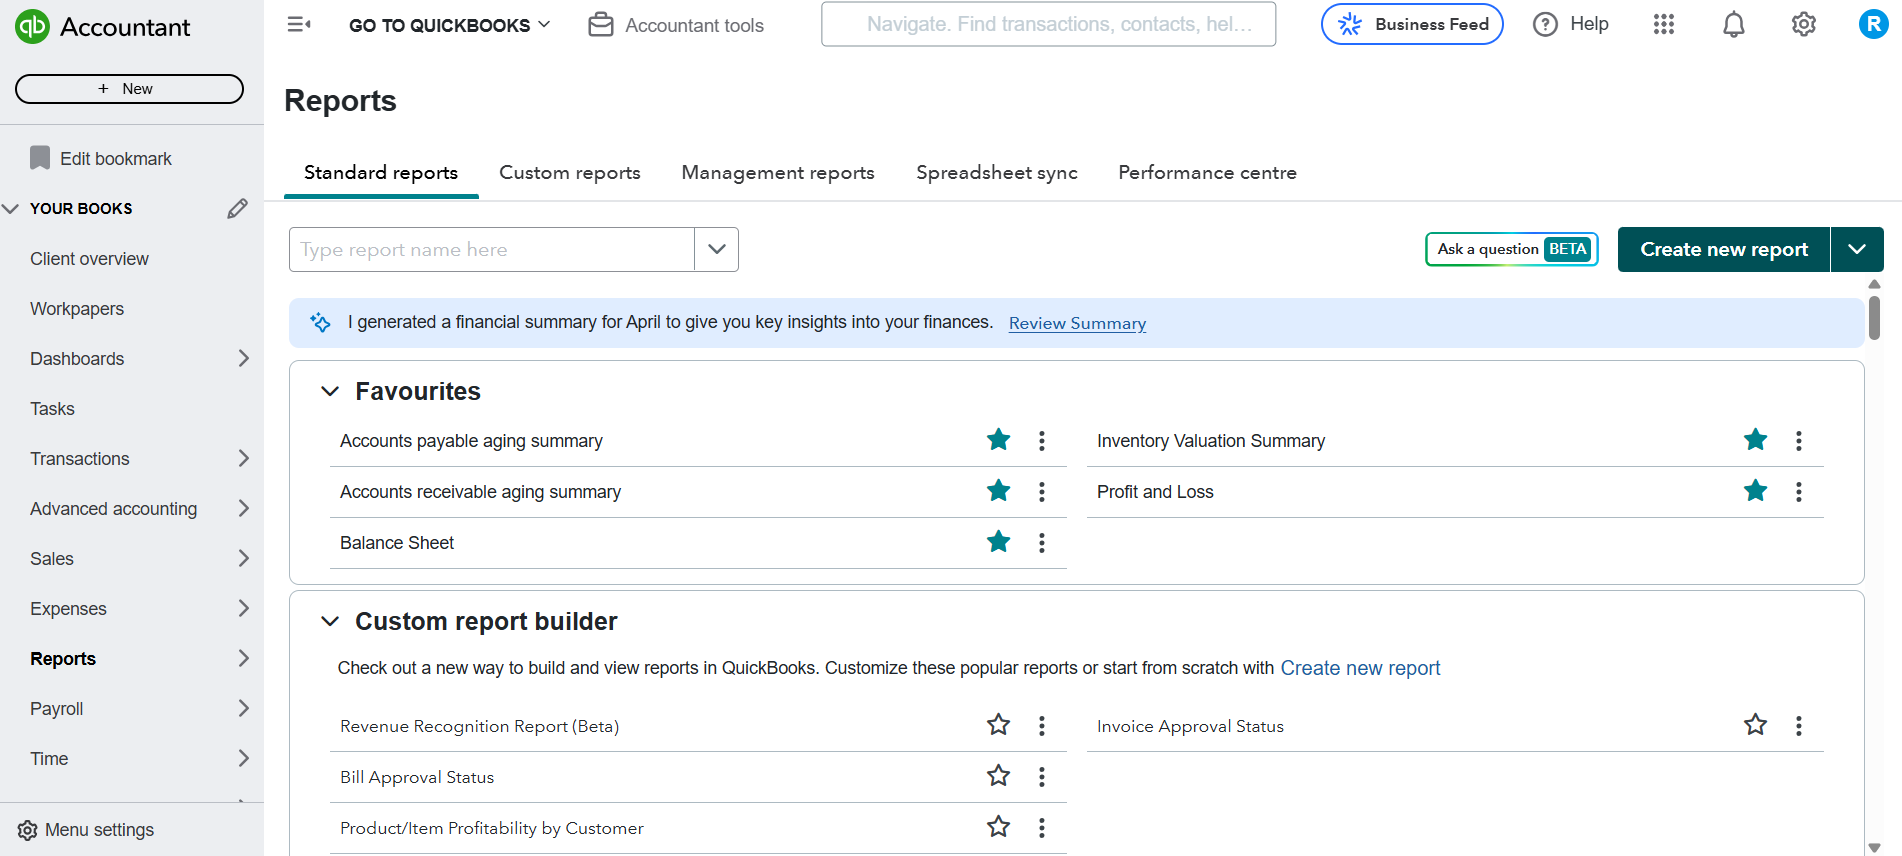Switch to the Management reports tab

point(778,173)
